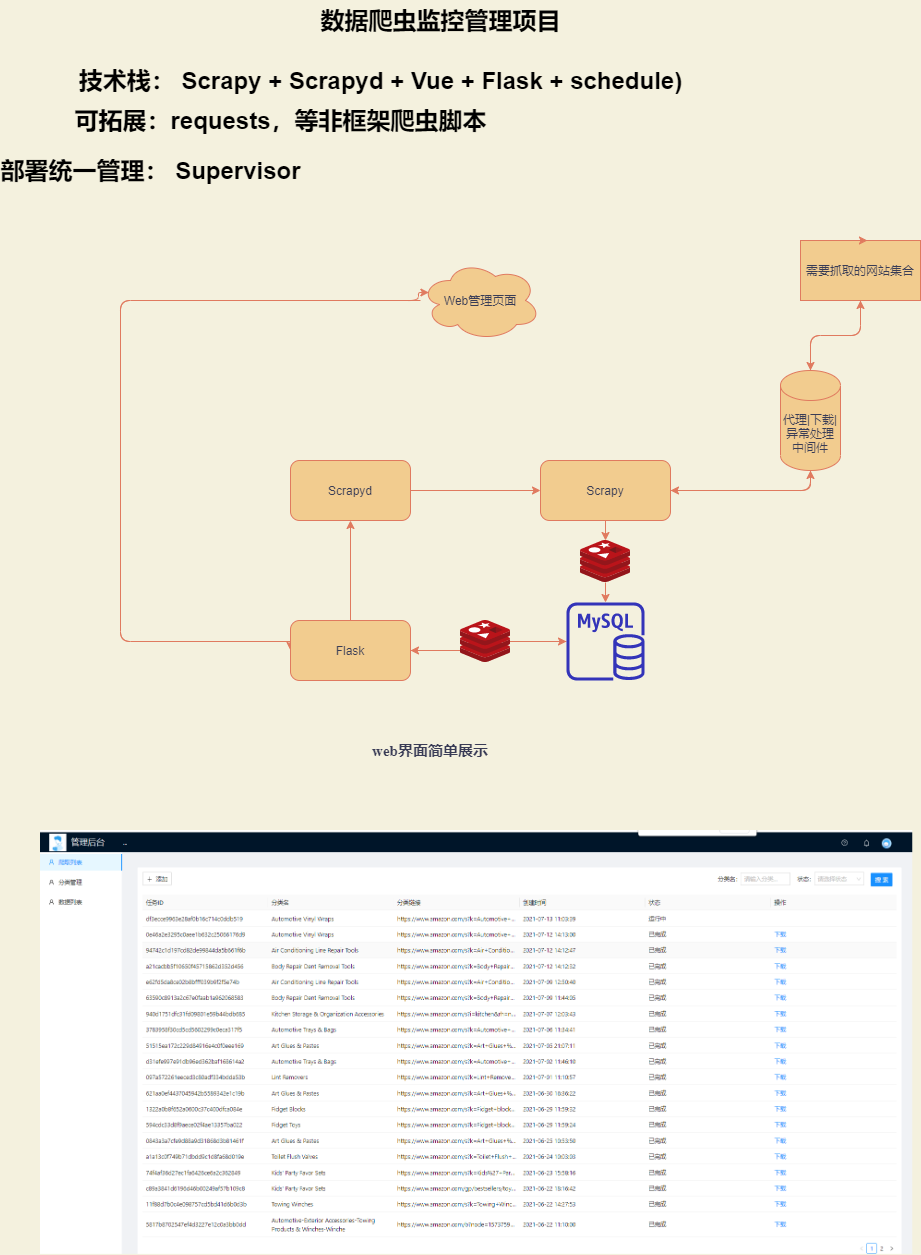Screen dimensions: 921x1255
Task: Click the Scrapy box in the diagram
Action: tap(605, 490)
